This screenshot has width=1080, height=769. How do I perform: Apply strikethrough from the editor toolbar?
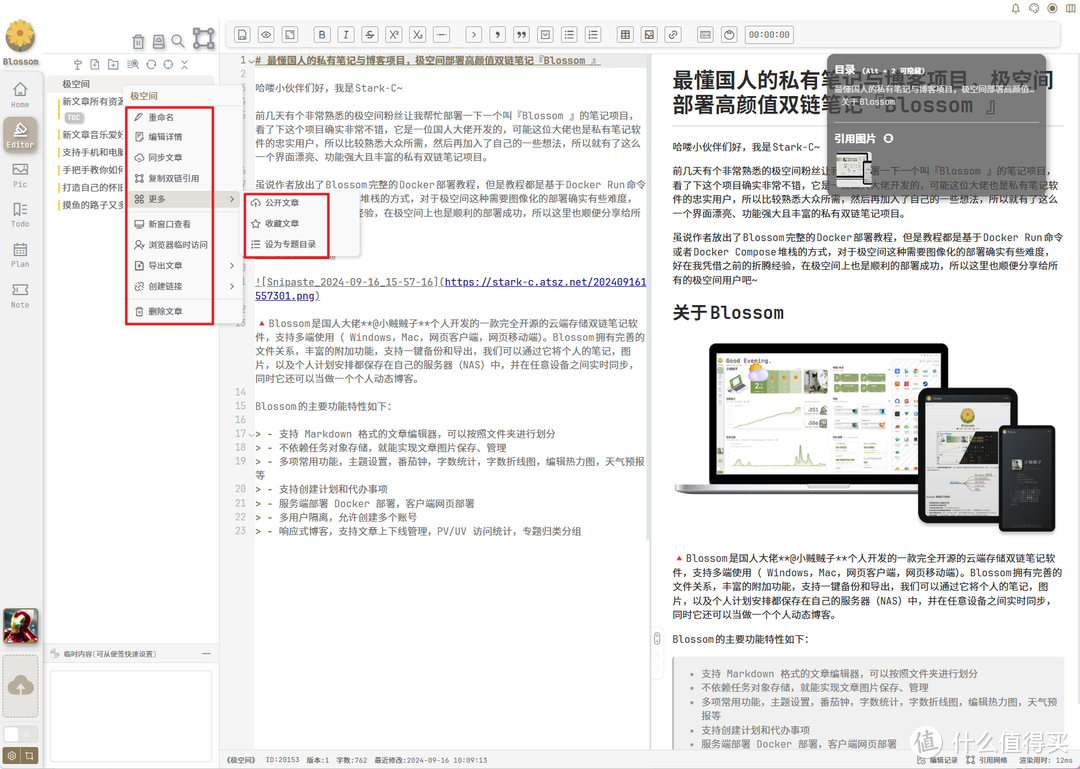370,35
